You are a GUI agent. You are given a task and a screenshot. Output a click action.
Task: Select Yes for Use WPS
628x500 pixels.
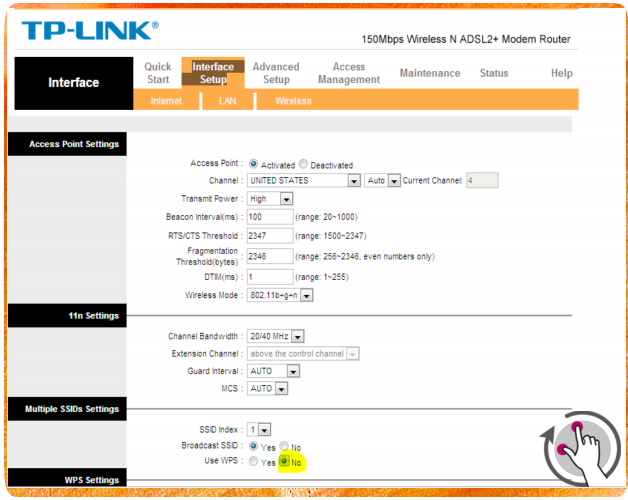253,461
